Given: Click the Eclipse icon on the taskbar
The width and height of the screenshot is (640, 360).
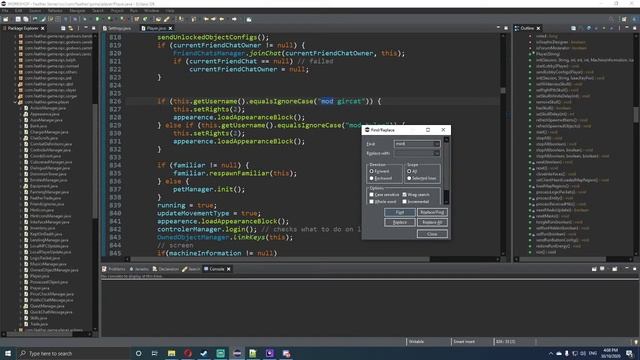Looking at the screenshot, I should [237, 353].
